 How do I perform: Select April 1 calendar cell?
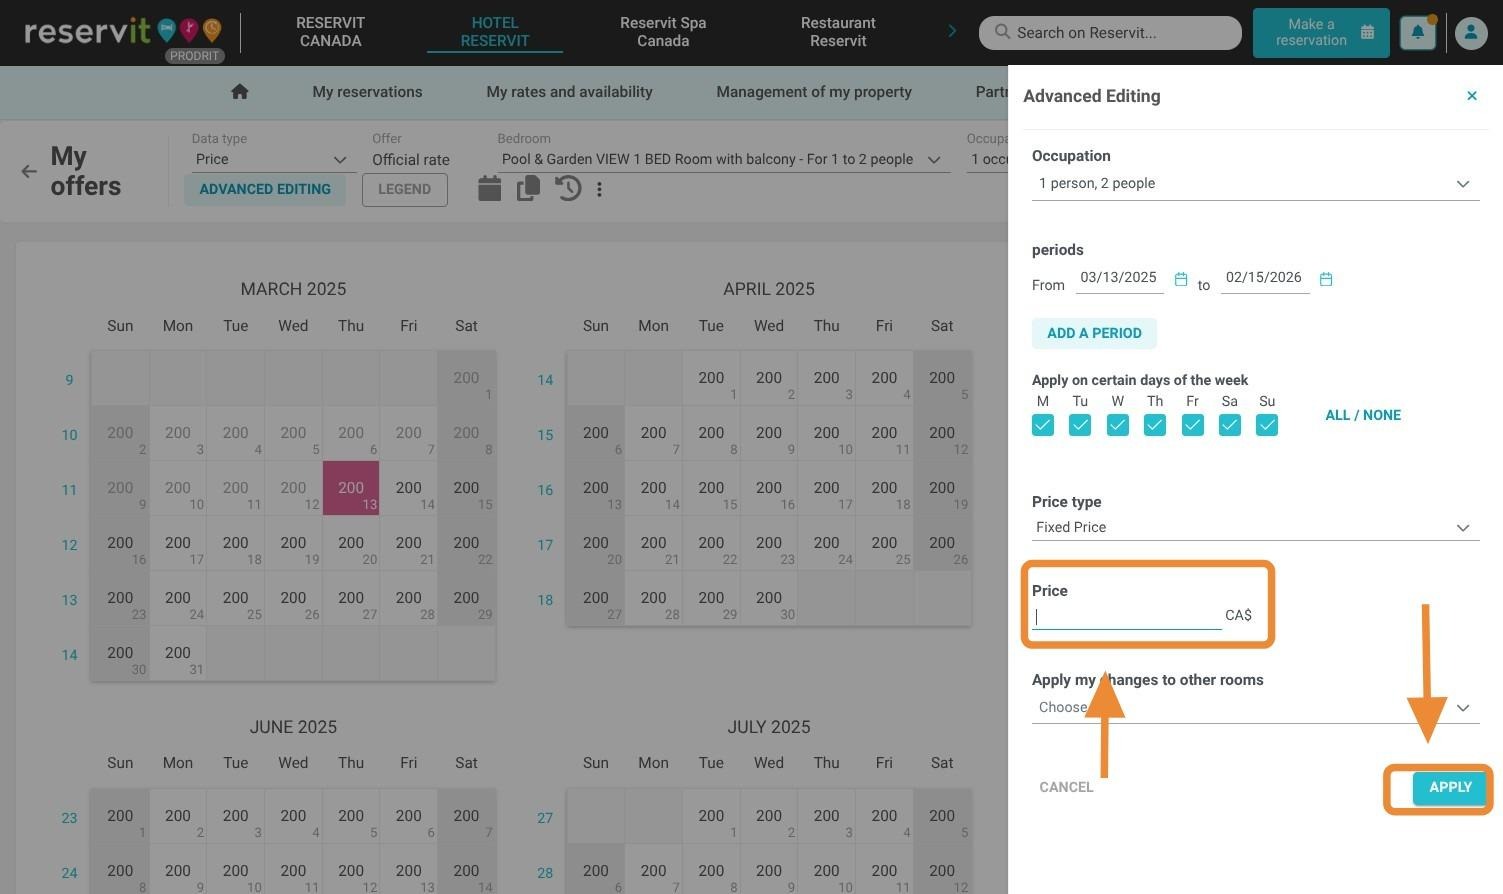point(711,378)
